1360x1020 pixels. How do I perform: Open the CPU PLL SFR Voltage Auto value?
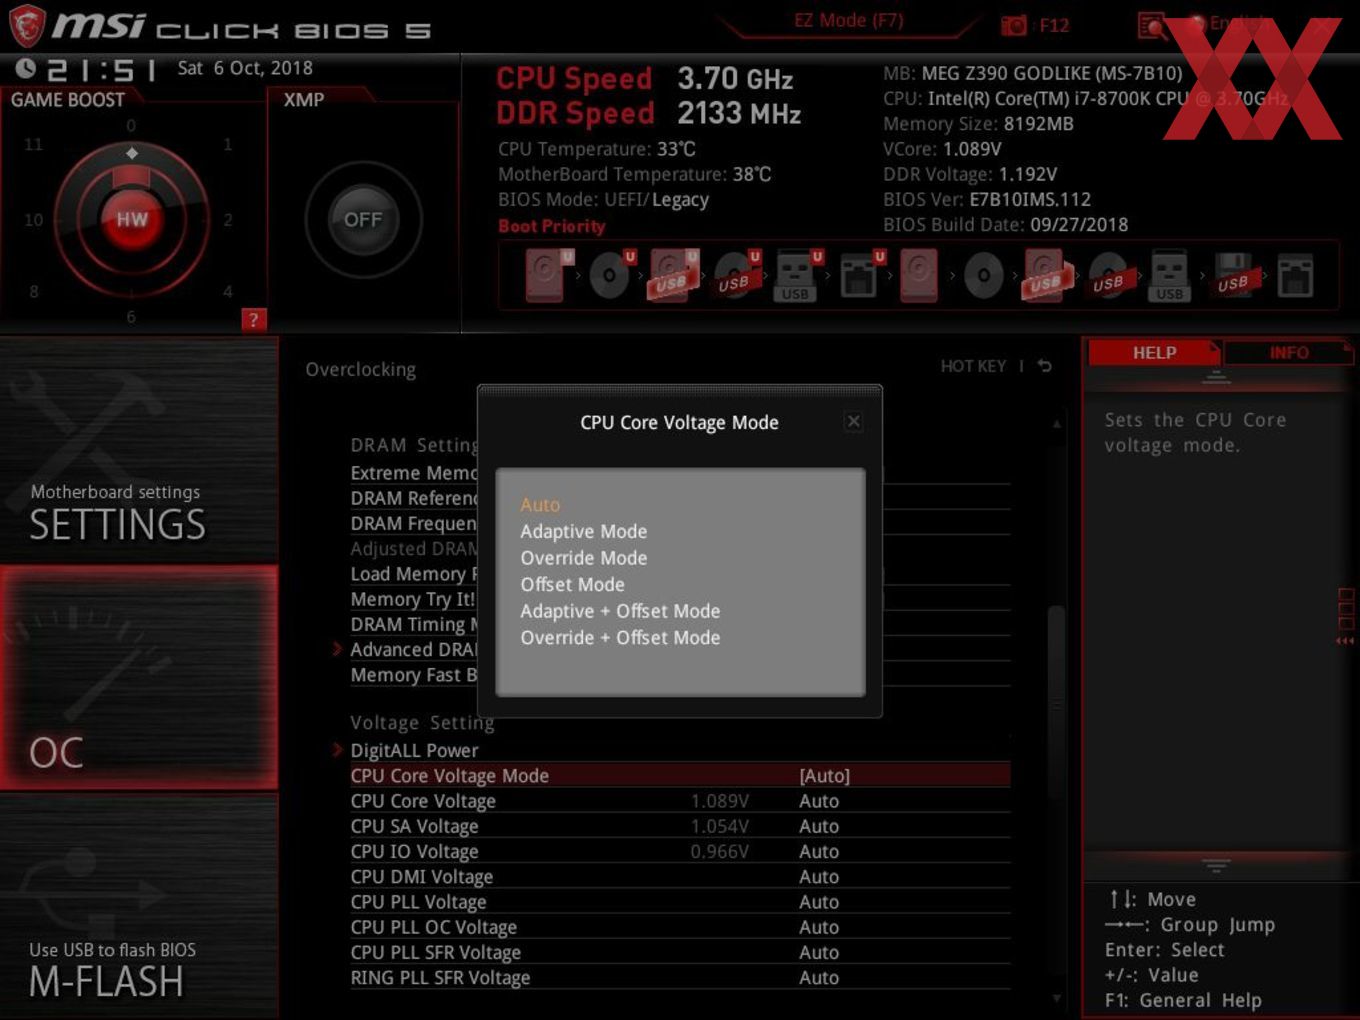(x=818, y=953)
